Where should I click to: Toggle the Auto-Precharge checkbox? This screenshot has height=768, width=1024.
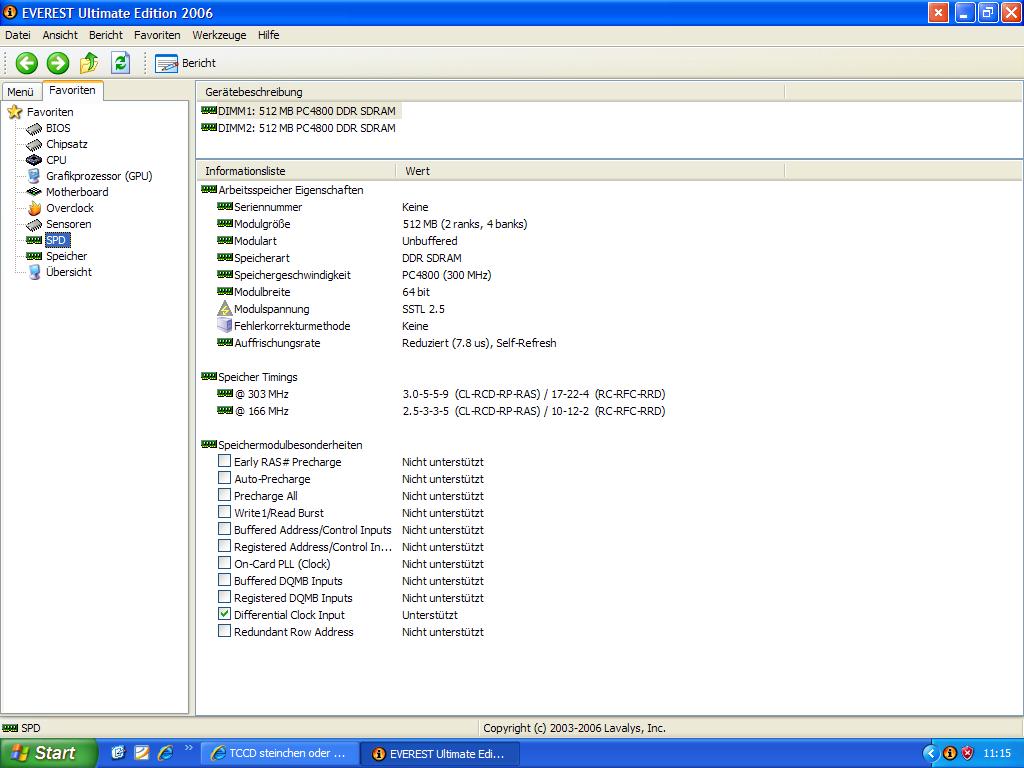(224, 478)
